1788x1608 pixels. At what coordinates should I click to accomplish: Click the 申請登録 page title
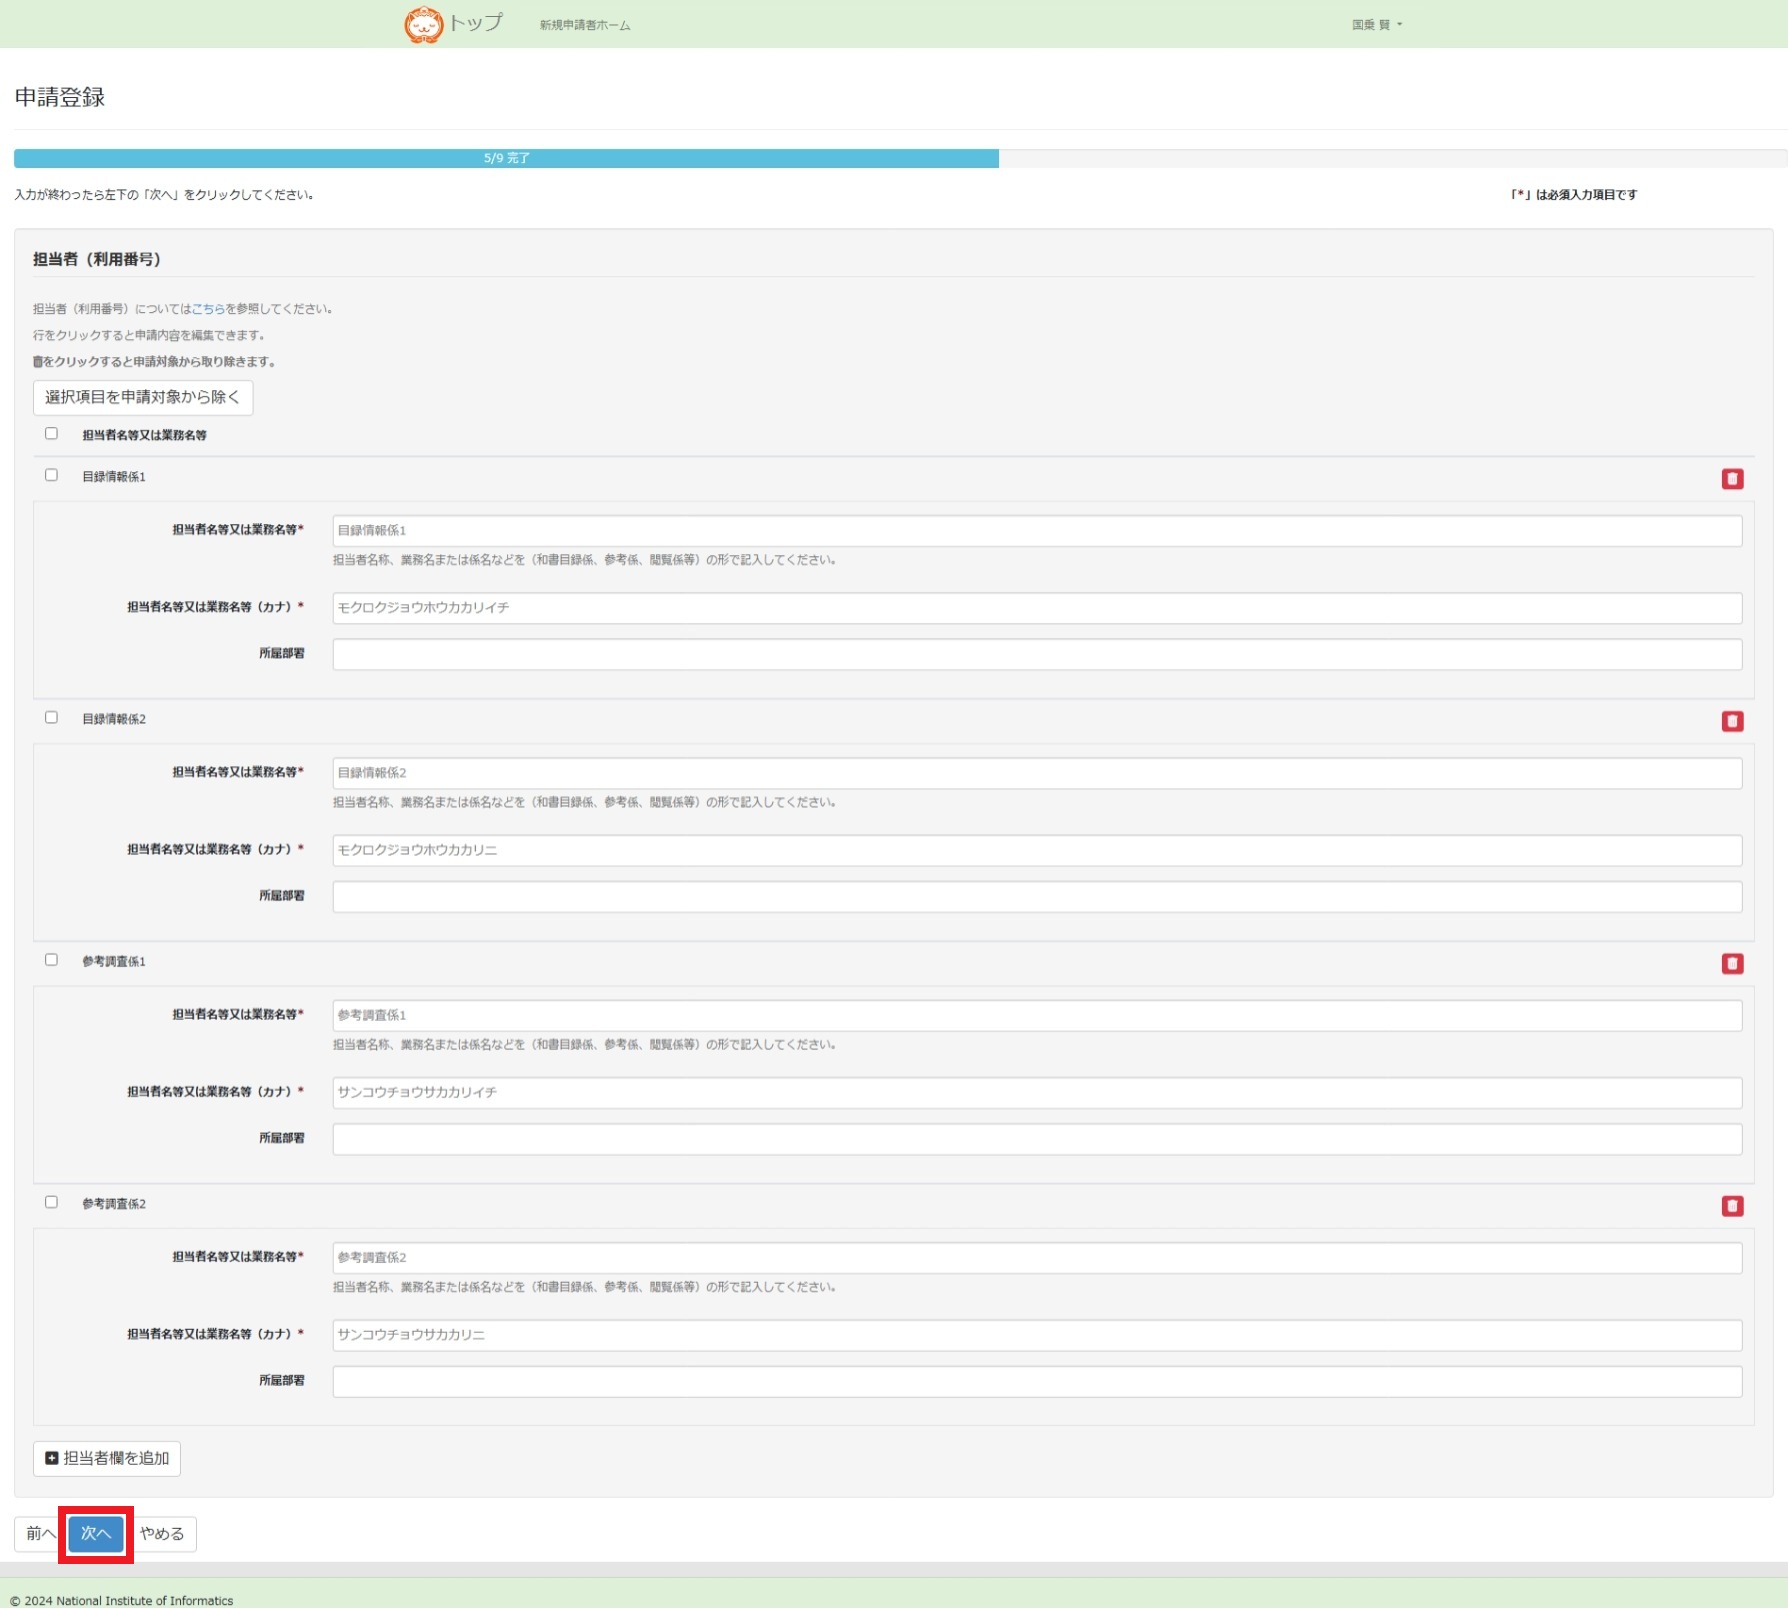[60, 97]
